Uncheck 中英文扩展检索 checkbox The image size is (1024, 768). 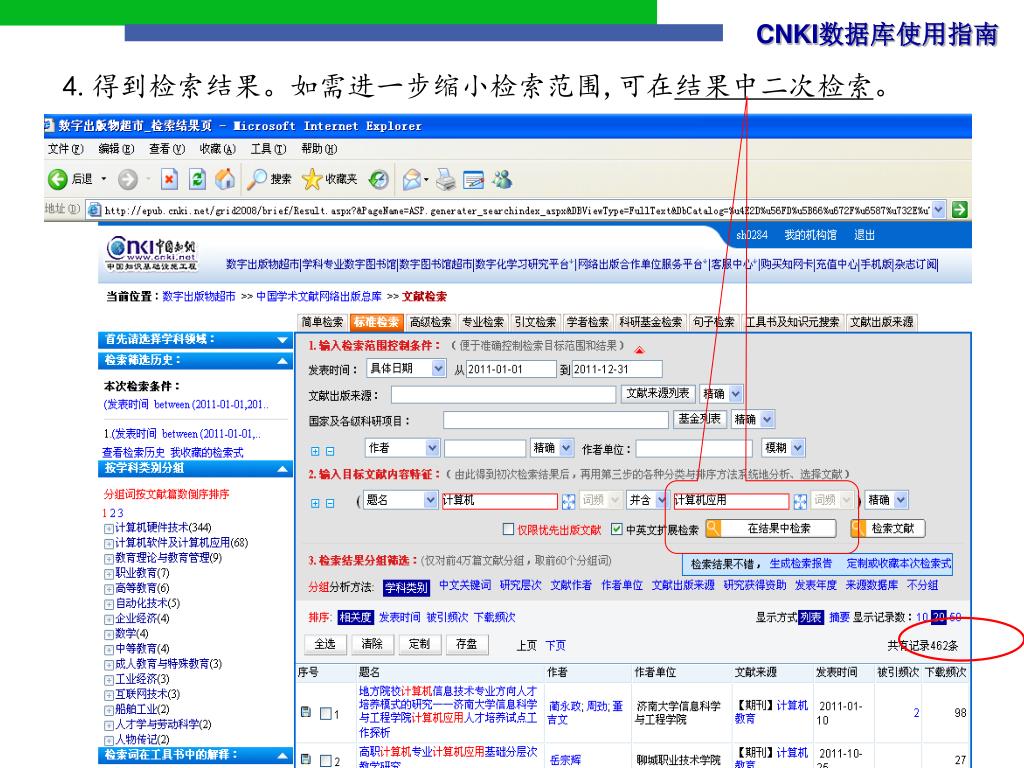pos(616,529)
